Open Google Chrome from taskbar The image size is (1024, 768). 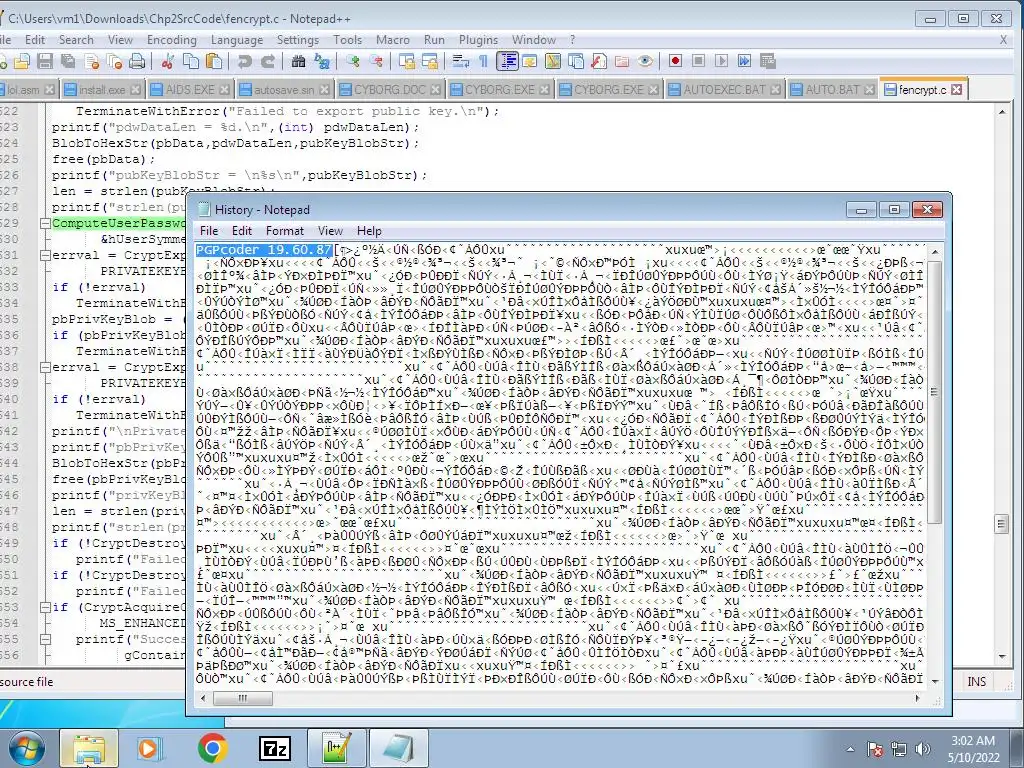[212, 748]
